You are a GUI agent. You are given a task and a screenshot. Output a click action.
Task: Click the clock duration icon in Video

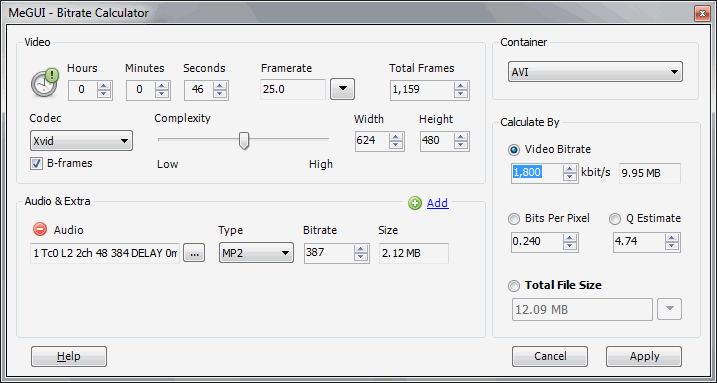[x=45, y=83]
